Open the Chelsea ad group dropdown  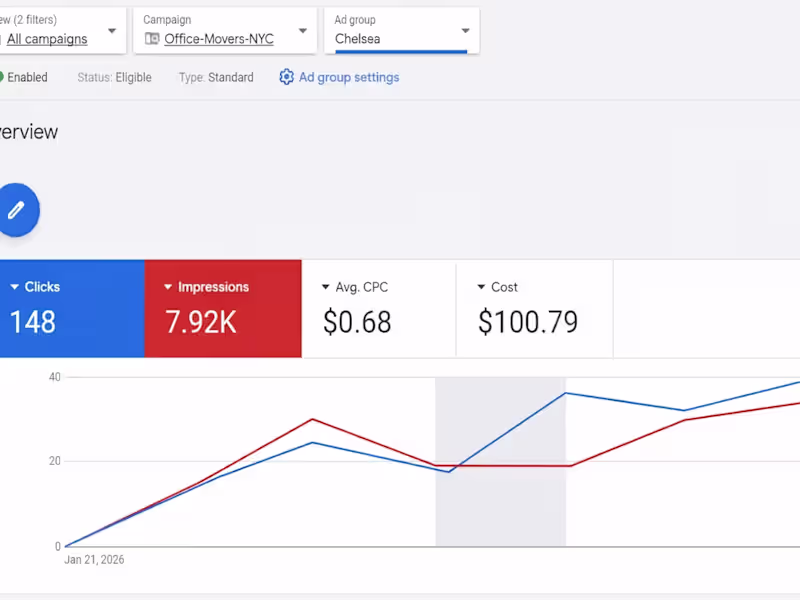tap(464, 31)
